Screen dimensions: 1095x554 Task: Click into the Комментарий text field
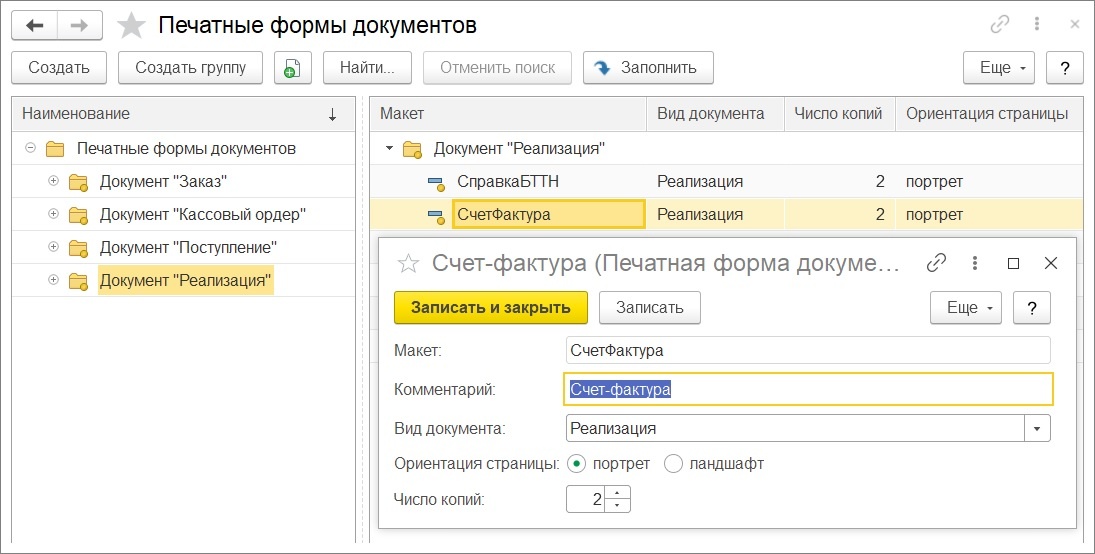point(808,389)
